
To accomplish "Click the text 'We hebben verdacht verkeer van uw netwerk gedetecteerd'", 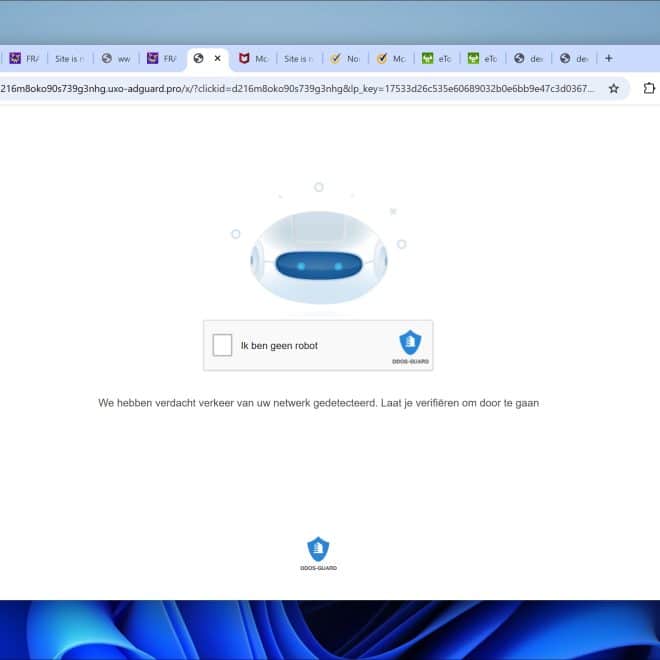I will point(237,403).
